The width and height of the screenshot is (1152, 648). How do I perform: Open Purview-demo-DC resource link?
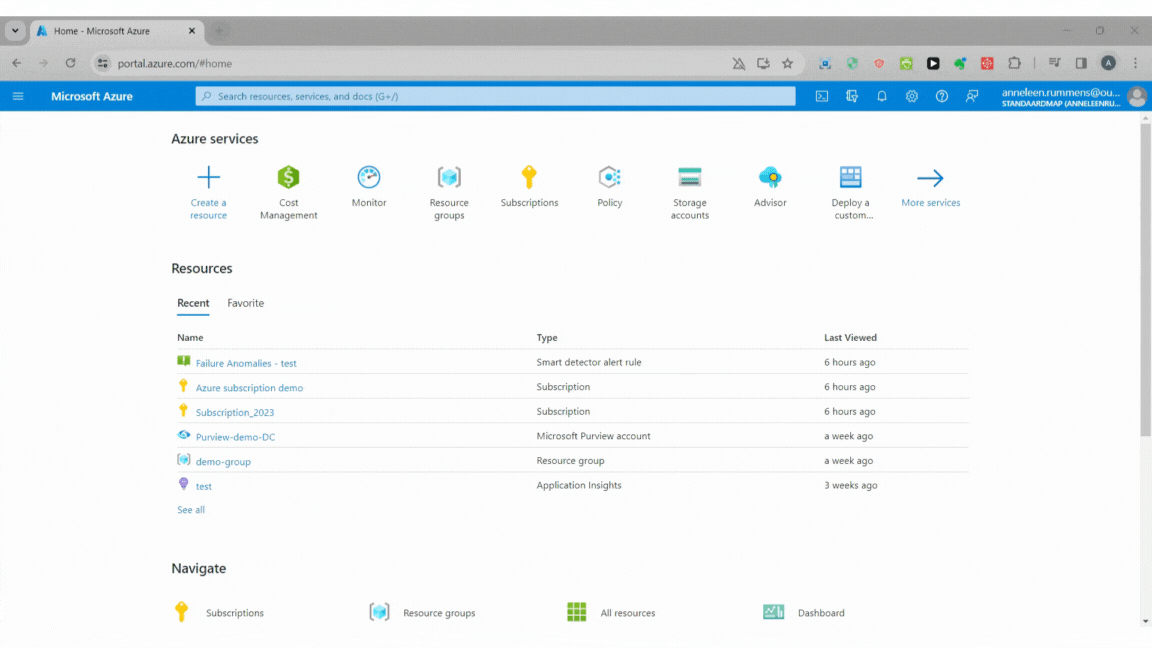235,436
